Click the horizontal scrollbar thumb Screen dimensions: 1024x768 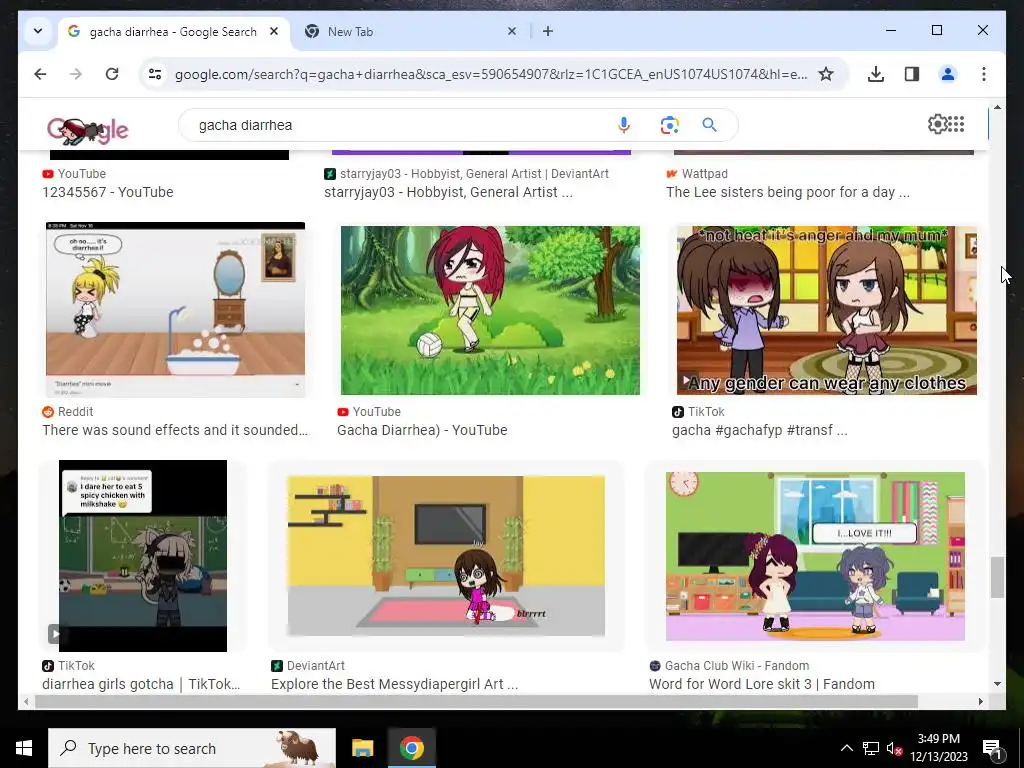[476, 701]
